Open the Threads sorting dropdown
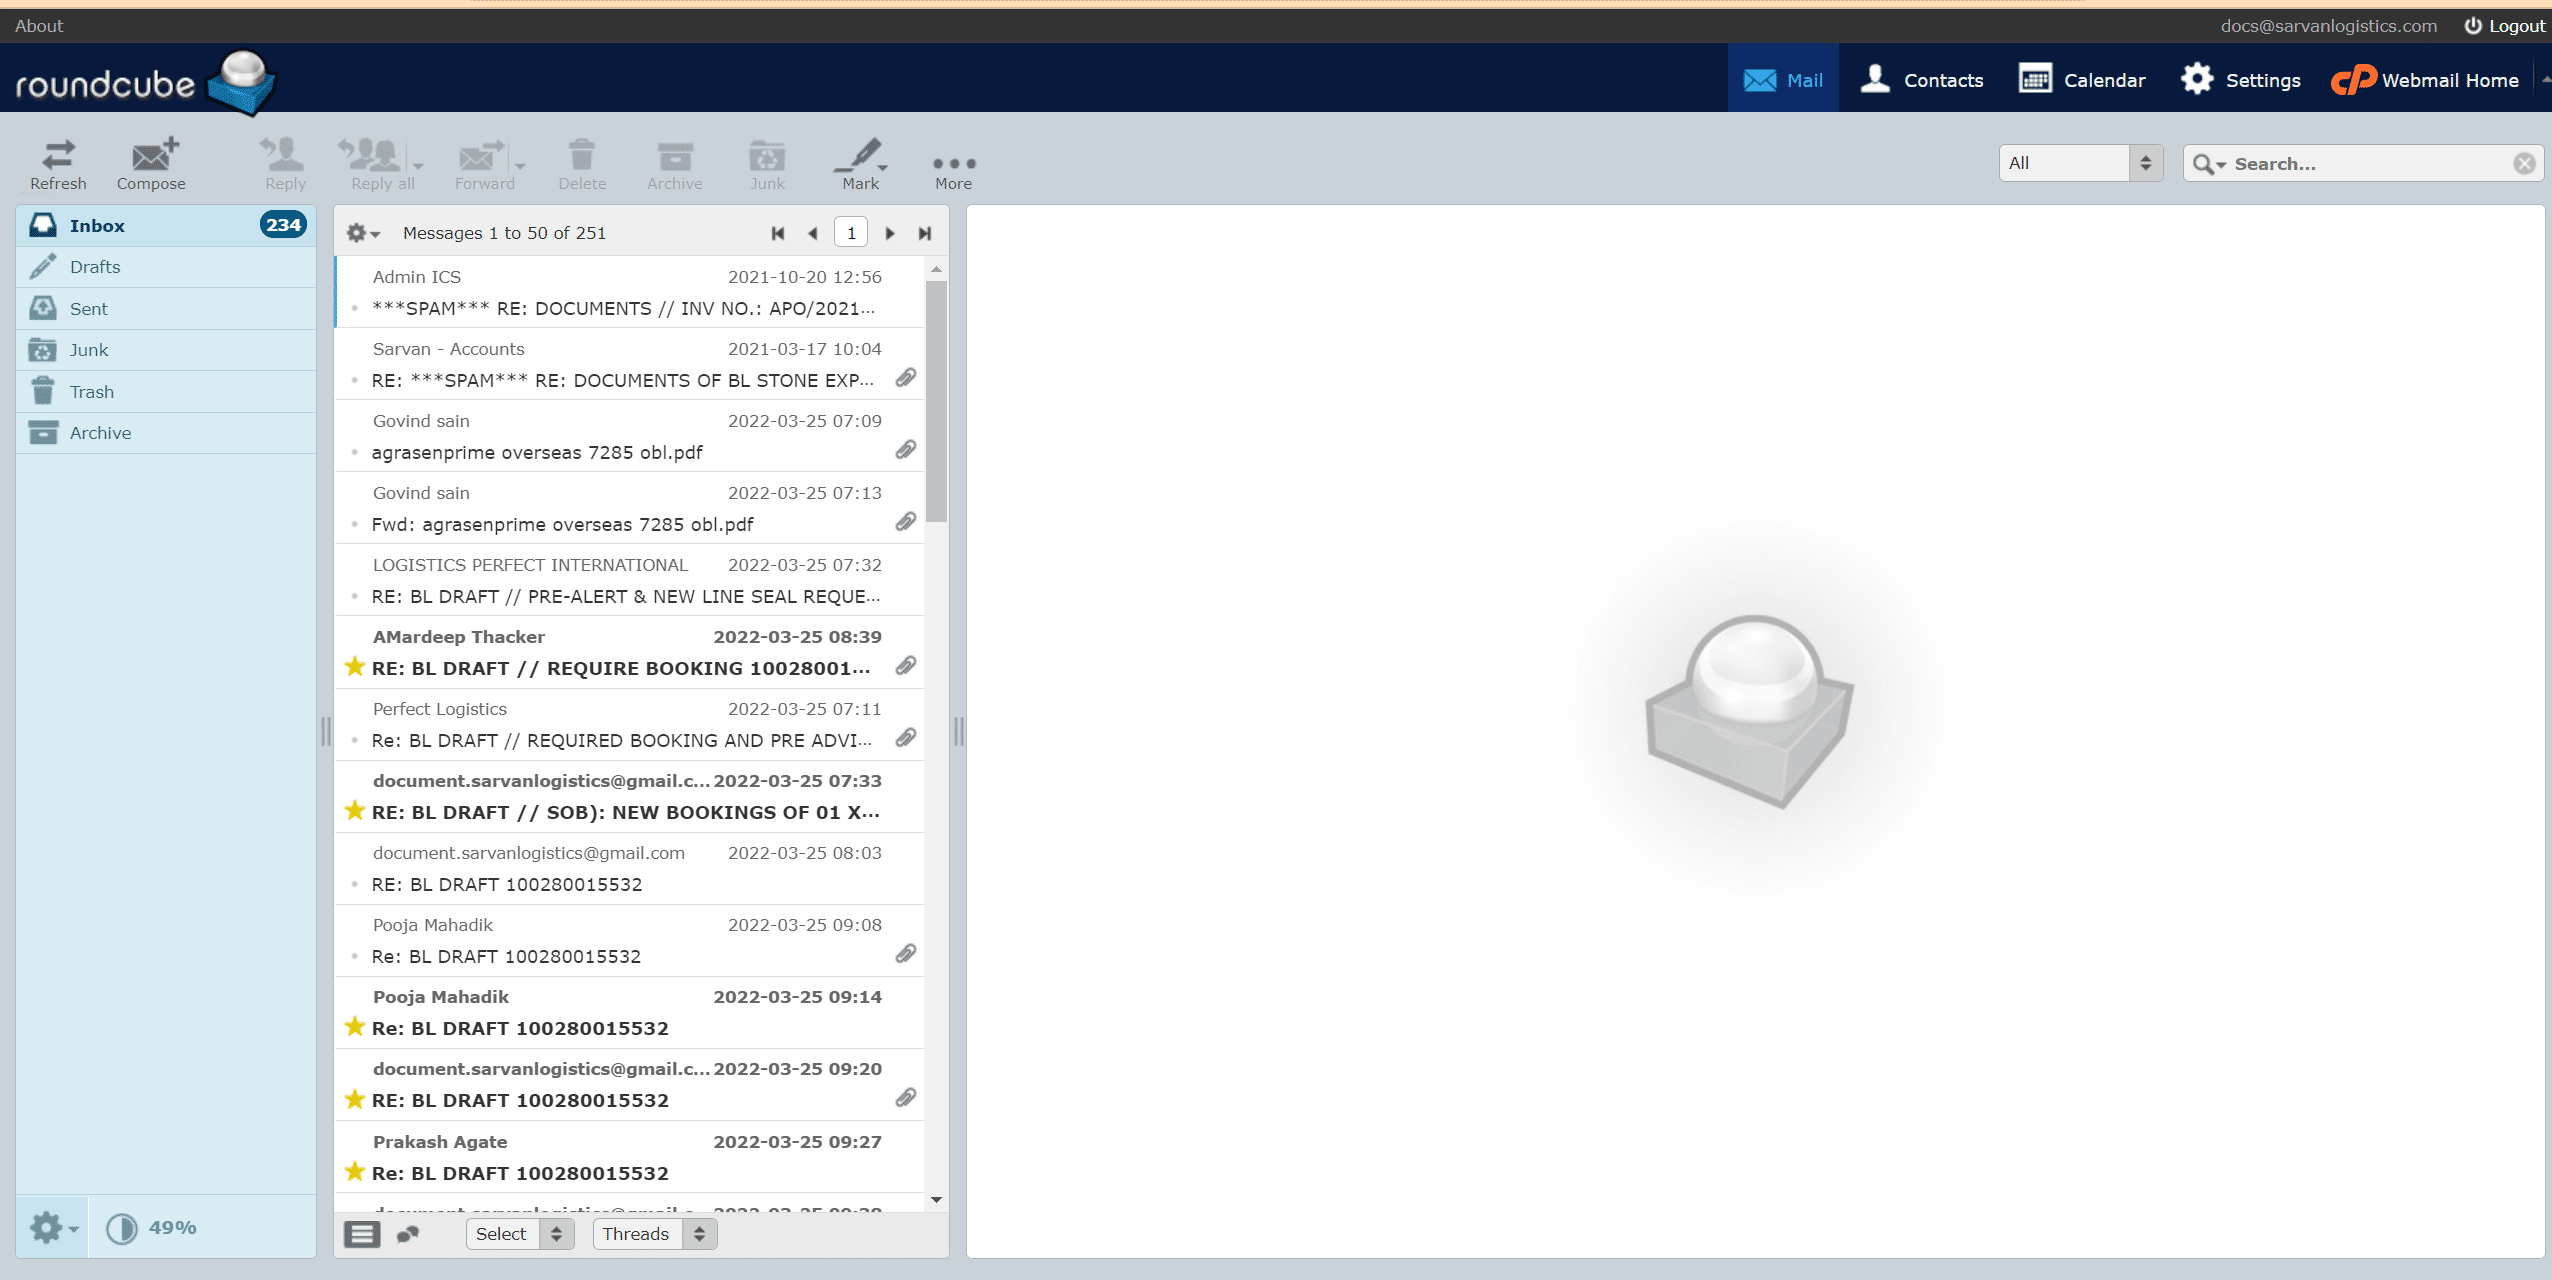The height and width of the screenshot is (1280, 2552). click(x=654, y=1233)
